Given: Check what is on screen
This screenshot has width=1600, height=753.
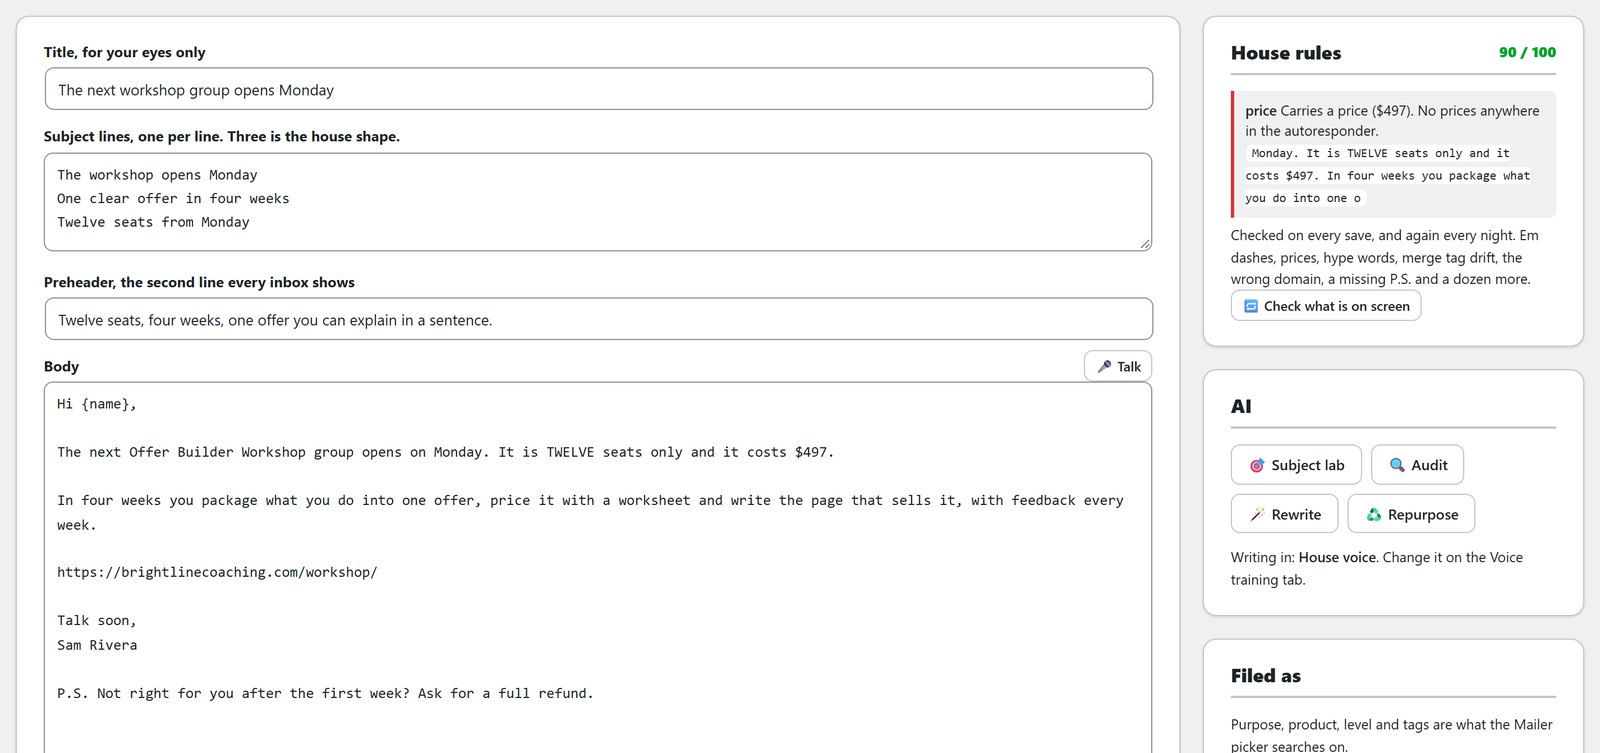Looking at the screenshot, I should point(1326,306).
